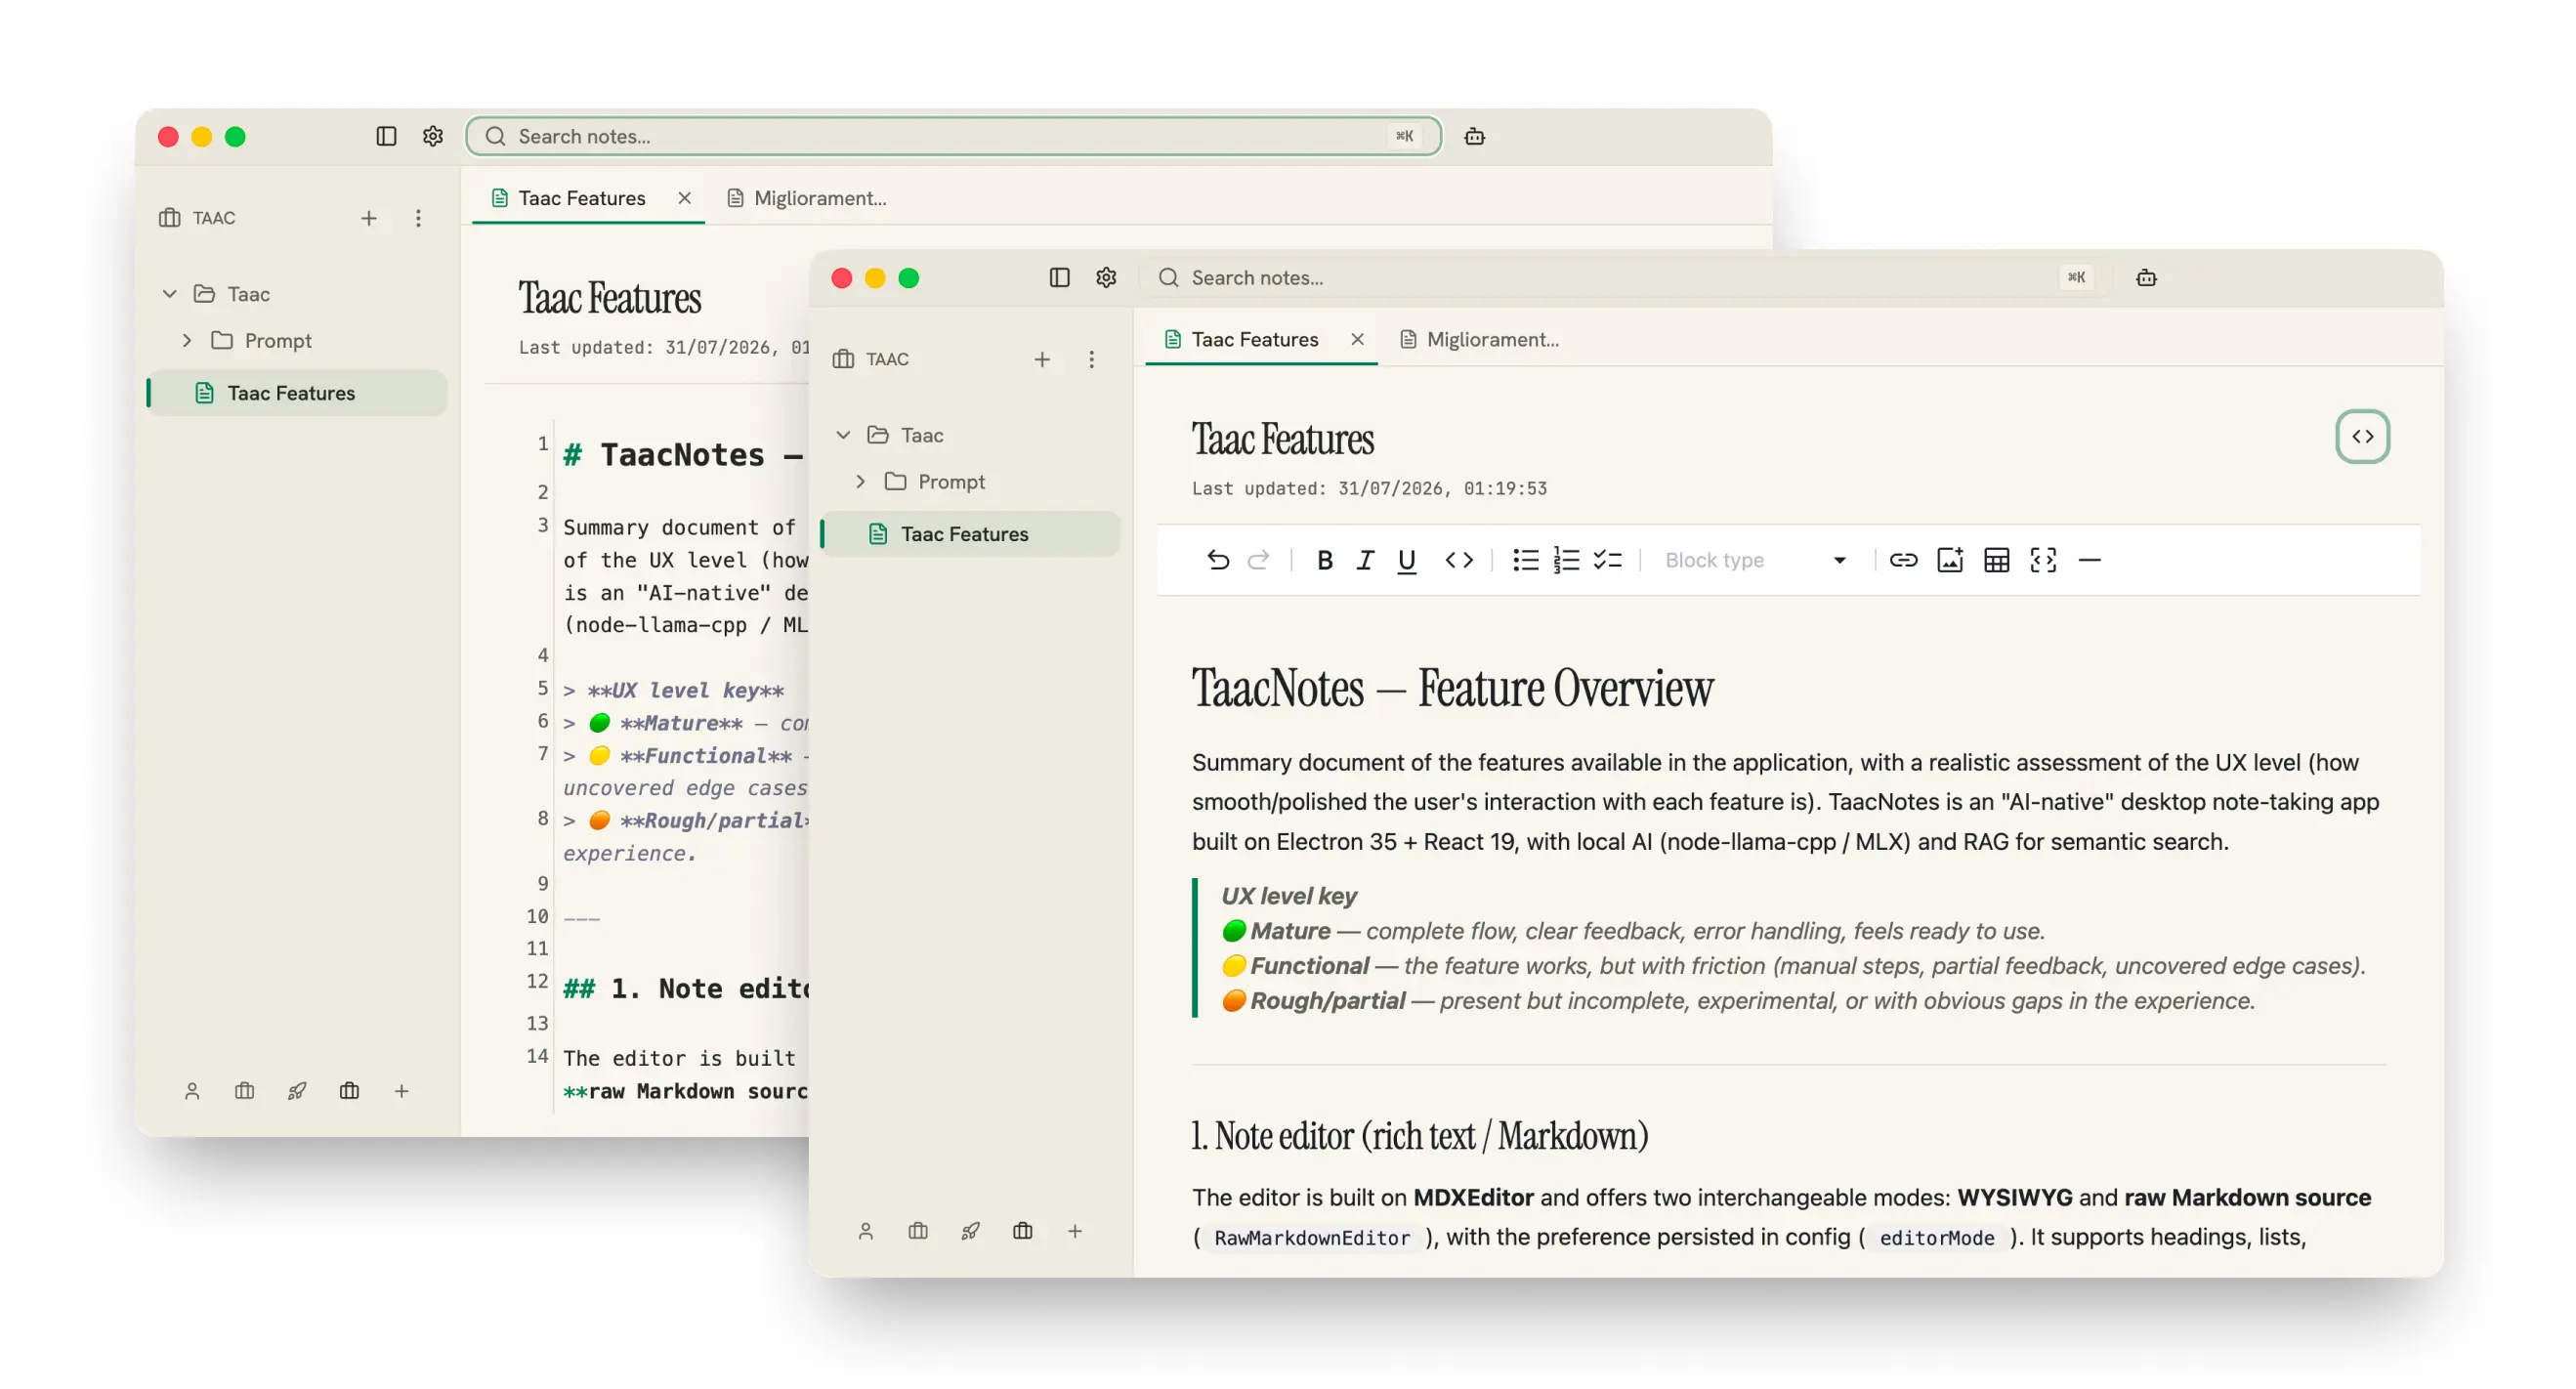
Task: Select the Taac Features note in the back window's sidebar
Action: 297,393
